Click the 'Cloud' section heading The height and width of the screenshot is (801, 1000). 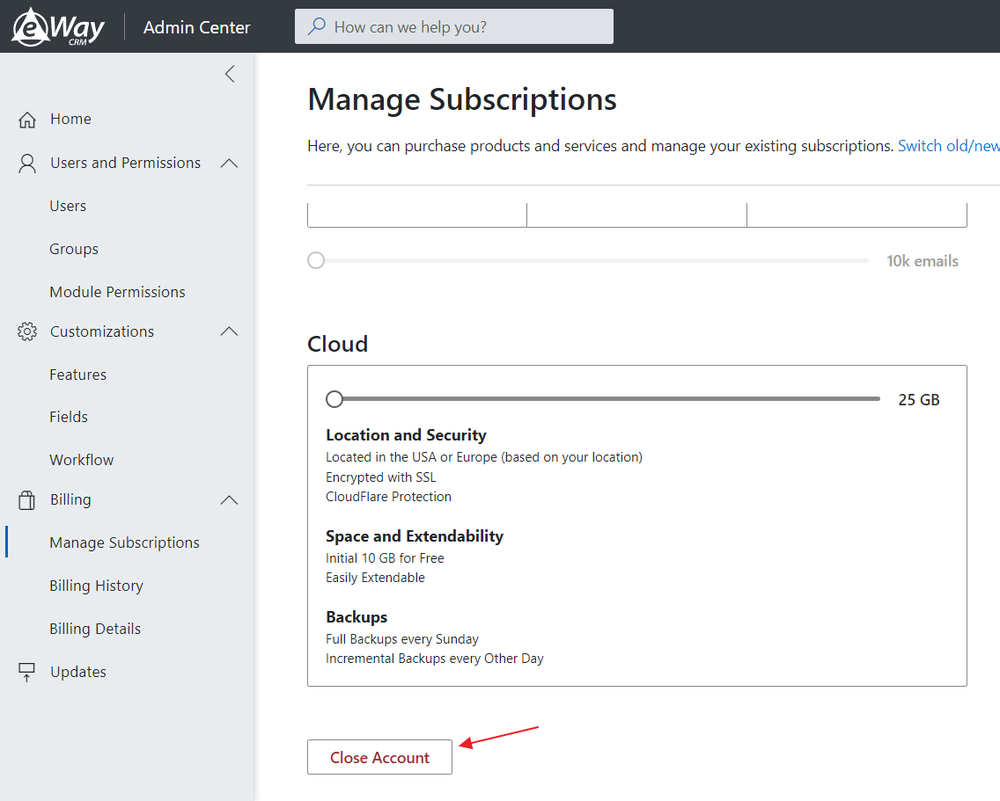tap(337, 344)
